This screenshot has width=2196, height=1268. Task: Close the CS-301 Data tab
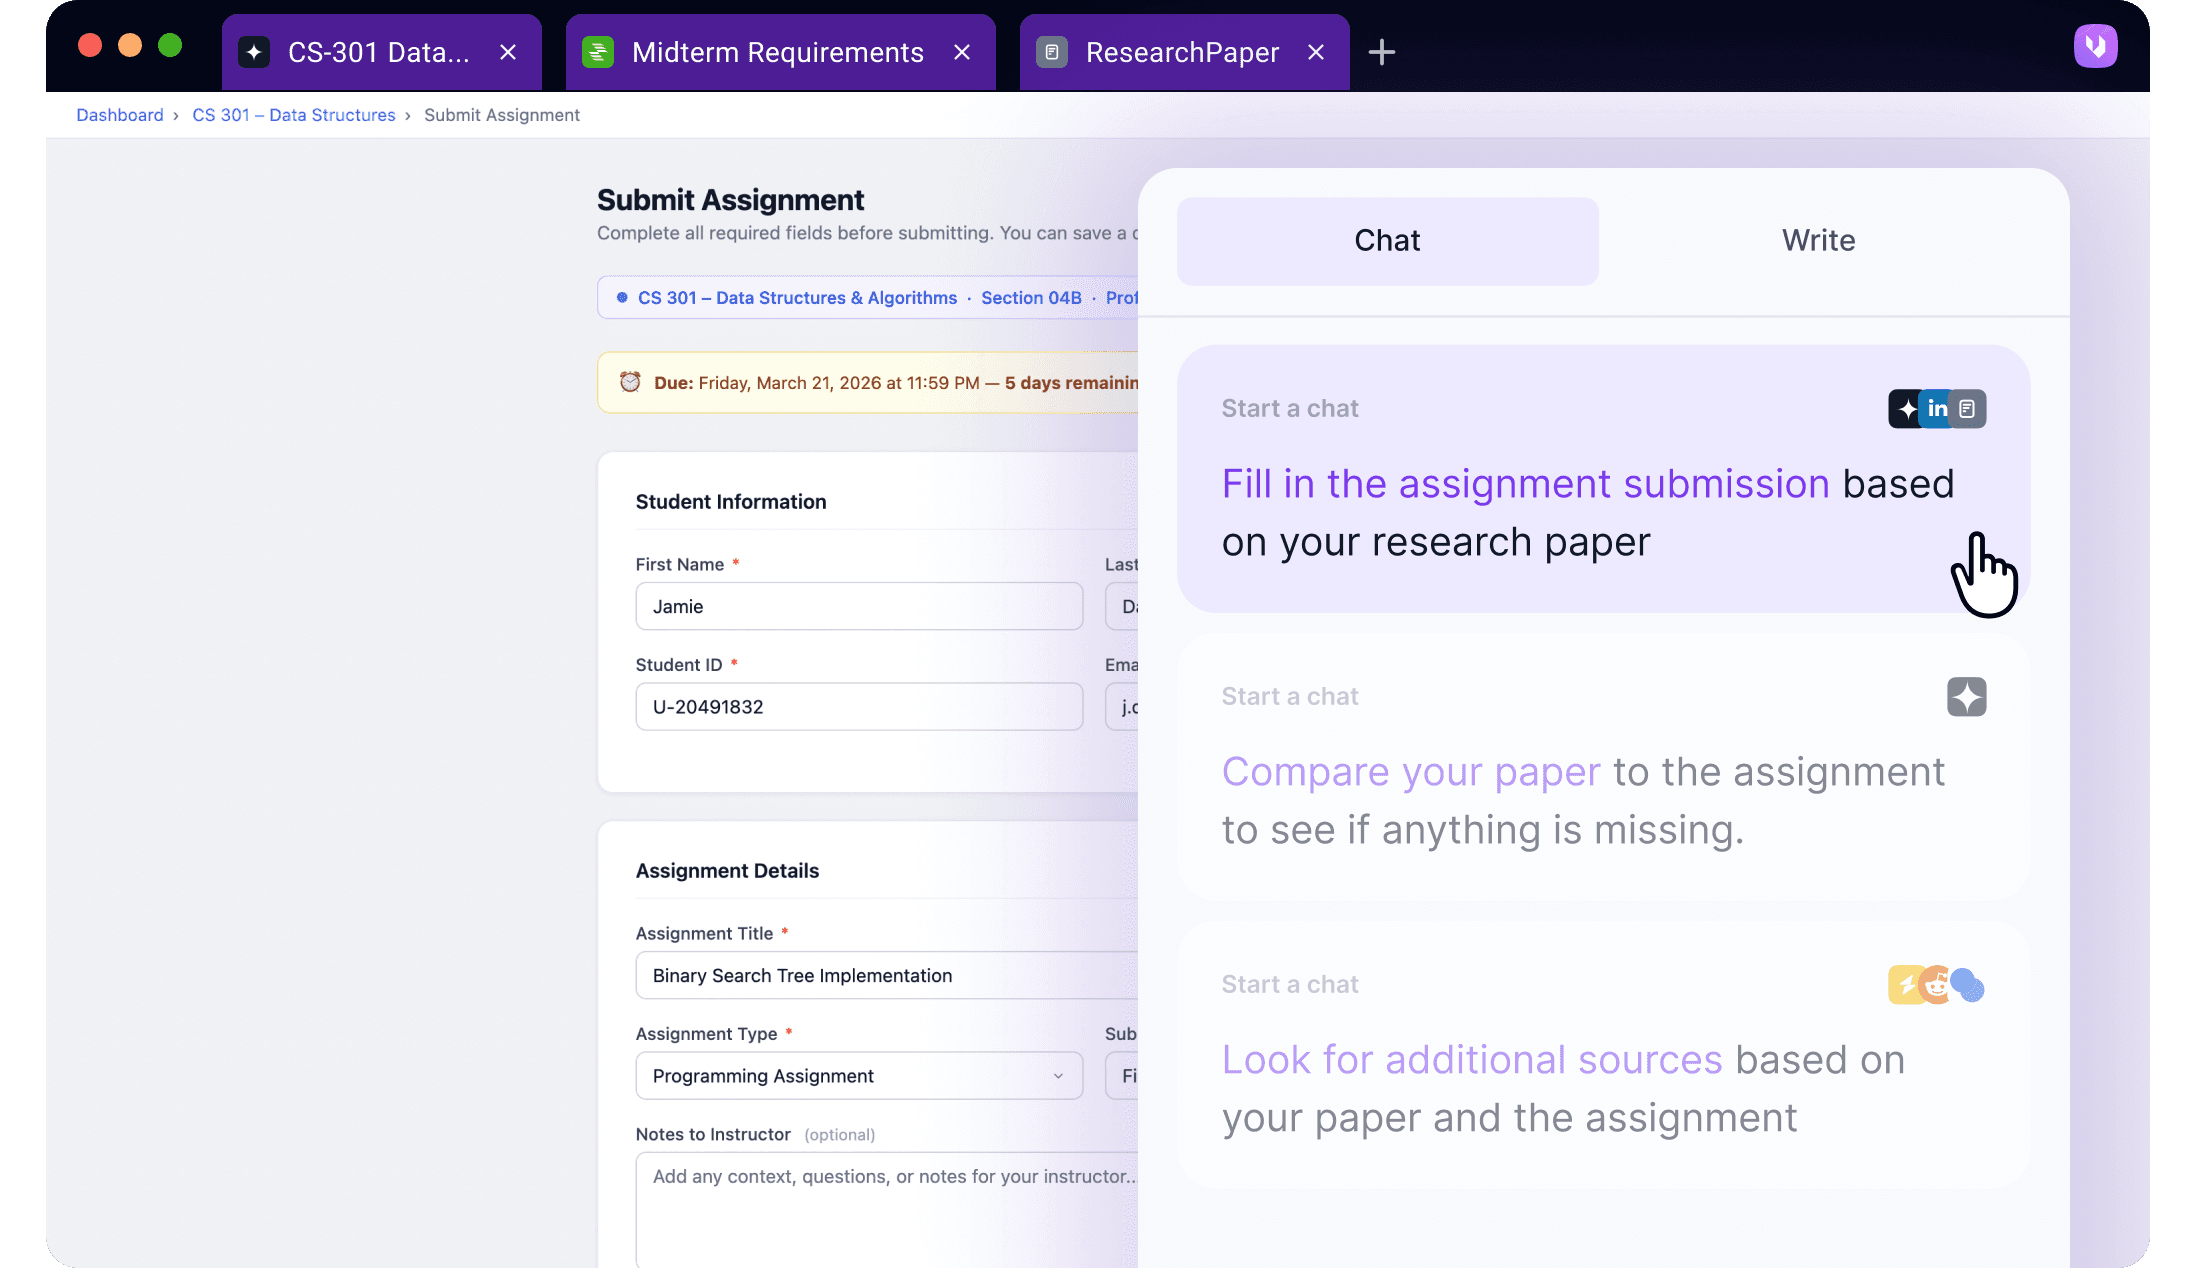(508, 52)
